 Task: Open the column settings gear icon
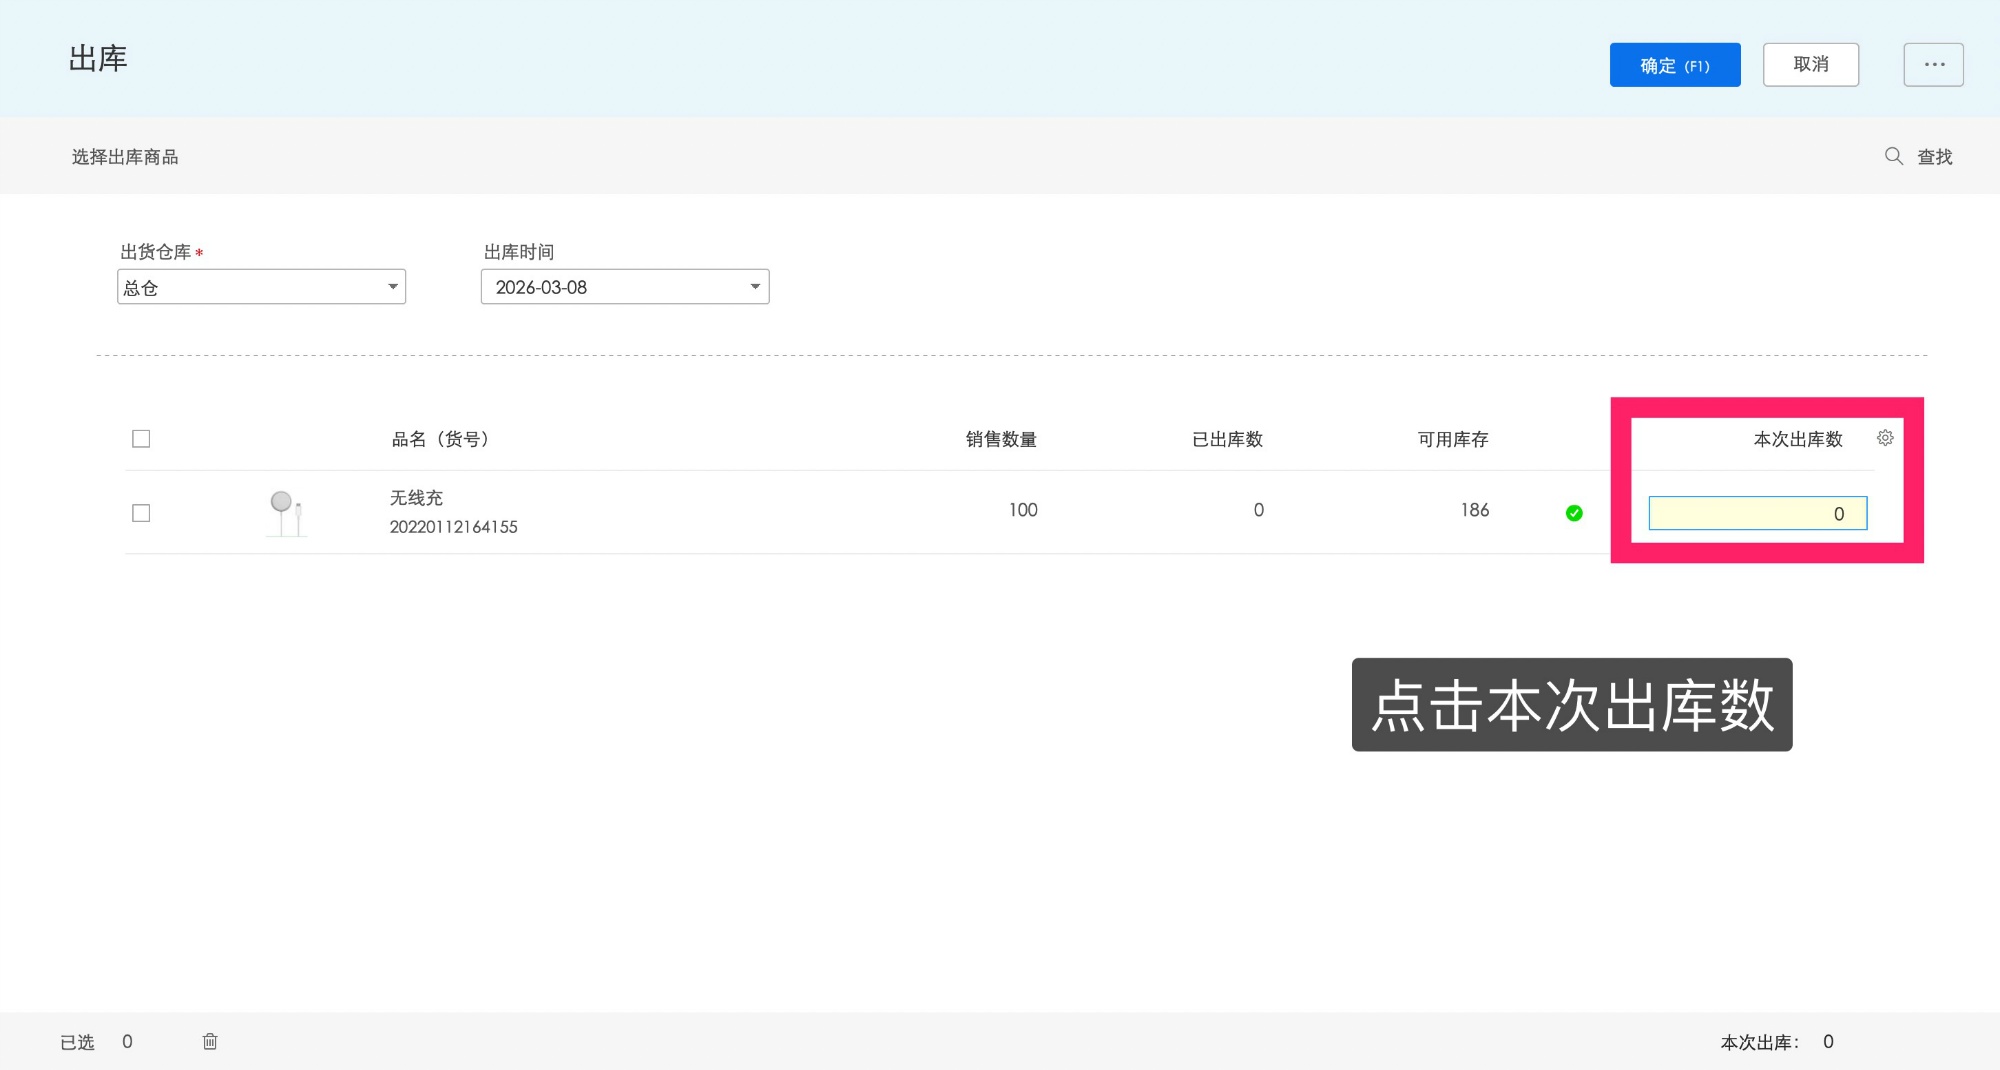[x=1886, y=437]
